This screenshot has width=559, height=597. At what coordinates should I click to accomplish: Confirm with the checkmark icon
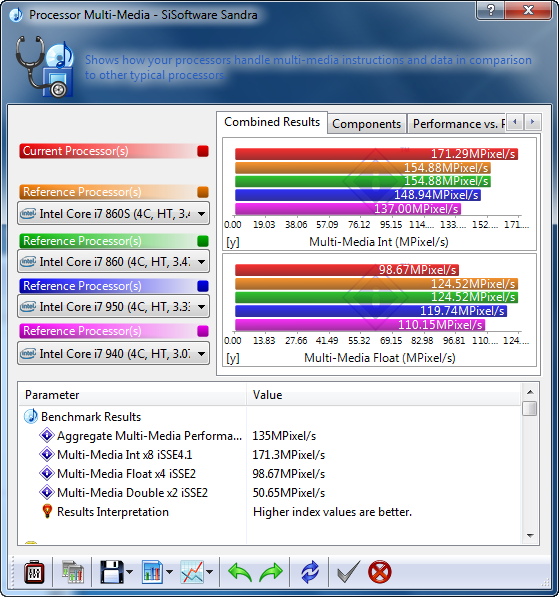click(x=348, y=572)
